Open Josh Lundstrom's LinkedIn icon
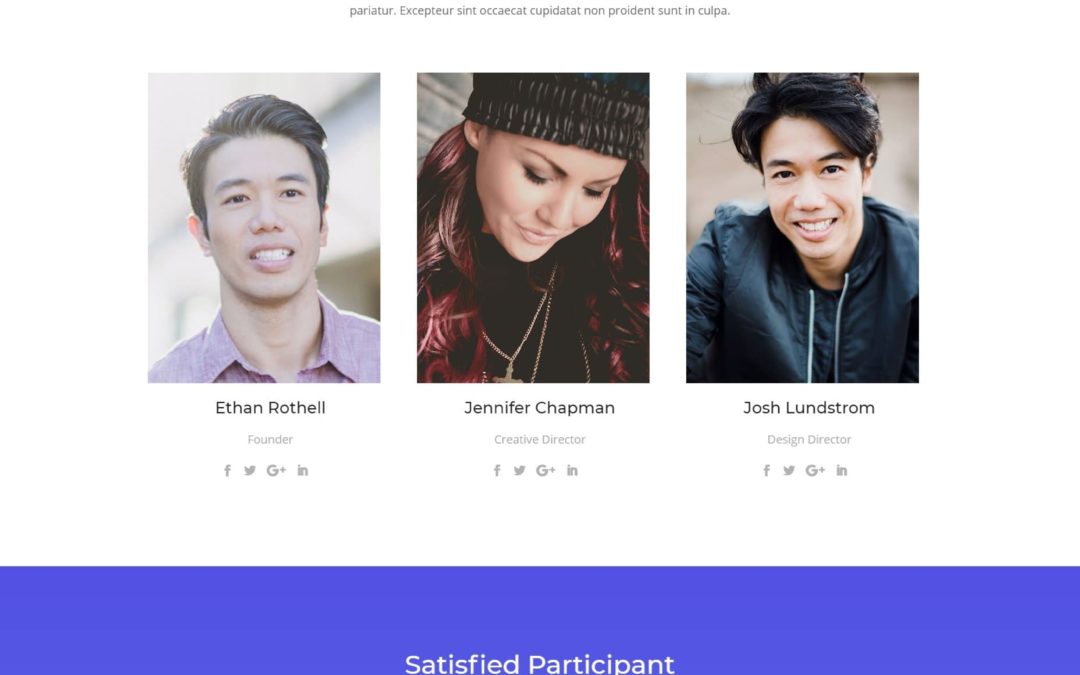Image resolution: width=1080 pixels, height=675 pixels. [x=842, y=471]
